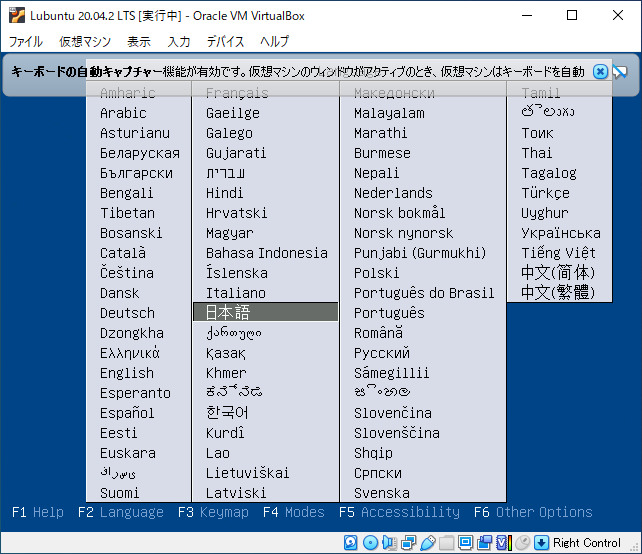The height and width of the screenshot is (554, 642).
Task: Select Русский in the language list
Action: point(382,353)
